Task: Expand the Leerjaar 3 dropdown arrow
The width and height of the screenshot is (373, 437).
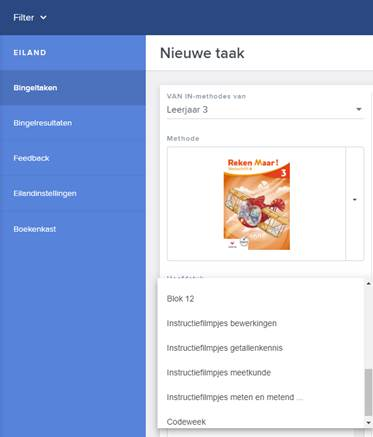Action: click(359, 109)
